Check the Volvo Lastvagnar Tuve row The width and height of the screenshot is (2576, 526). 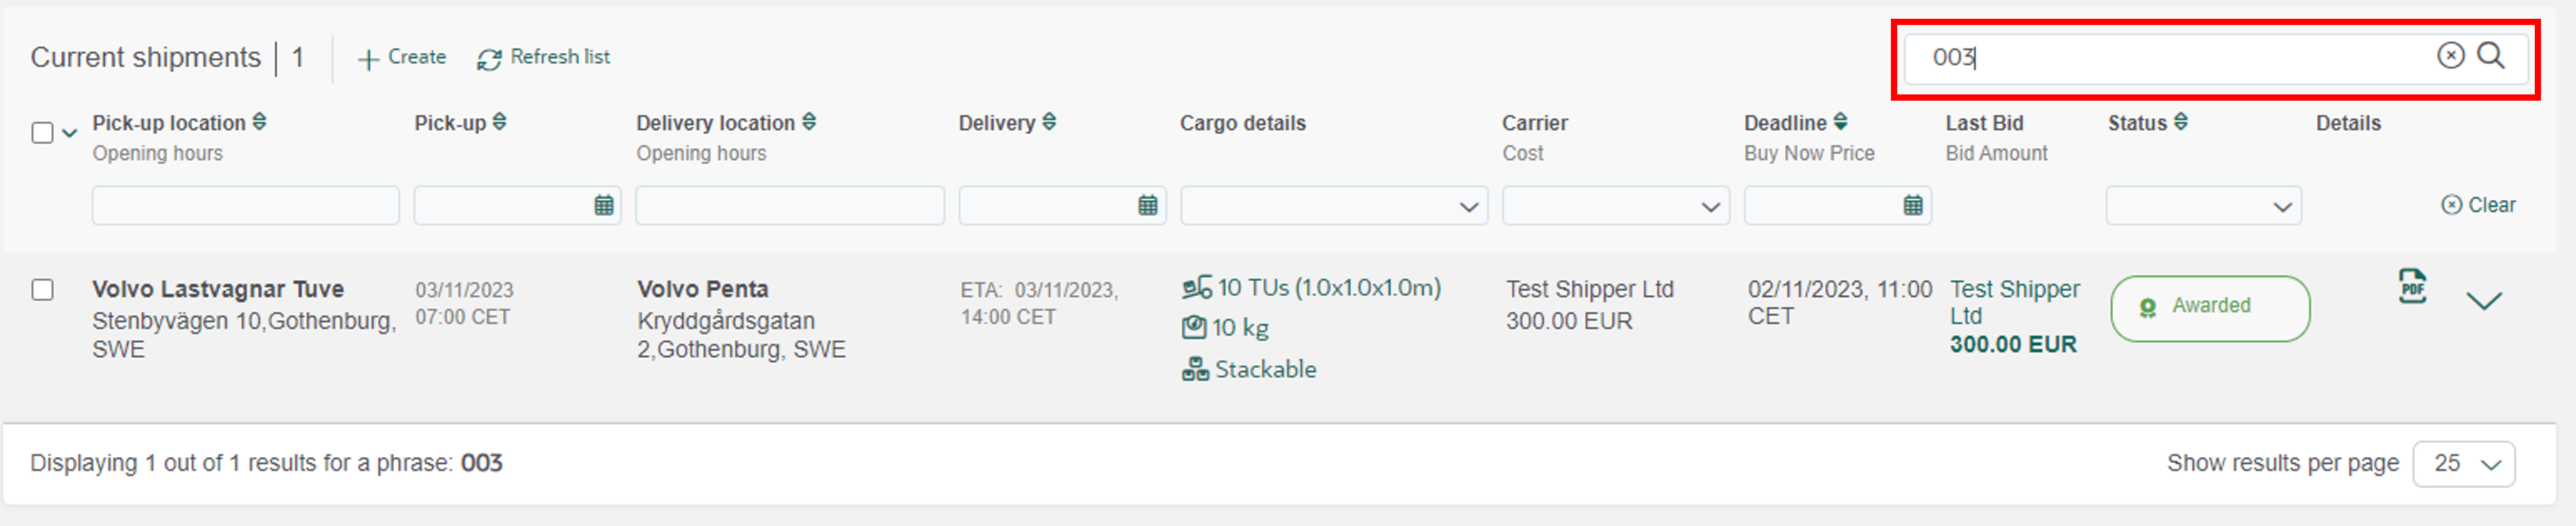click(42, 290)
